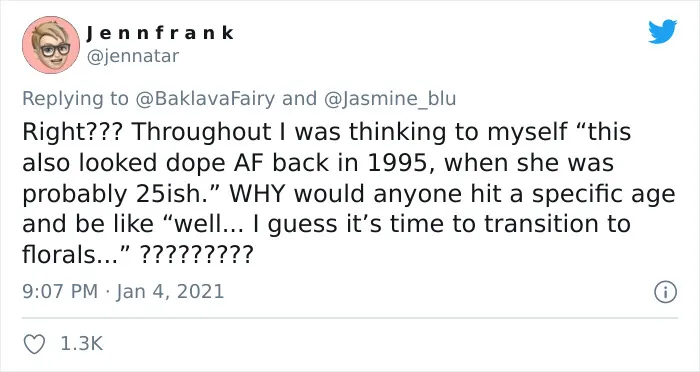Click the Twitter bird logo
Viewport: 700px width, 372px height.
pos(662,32)
